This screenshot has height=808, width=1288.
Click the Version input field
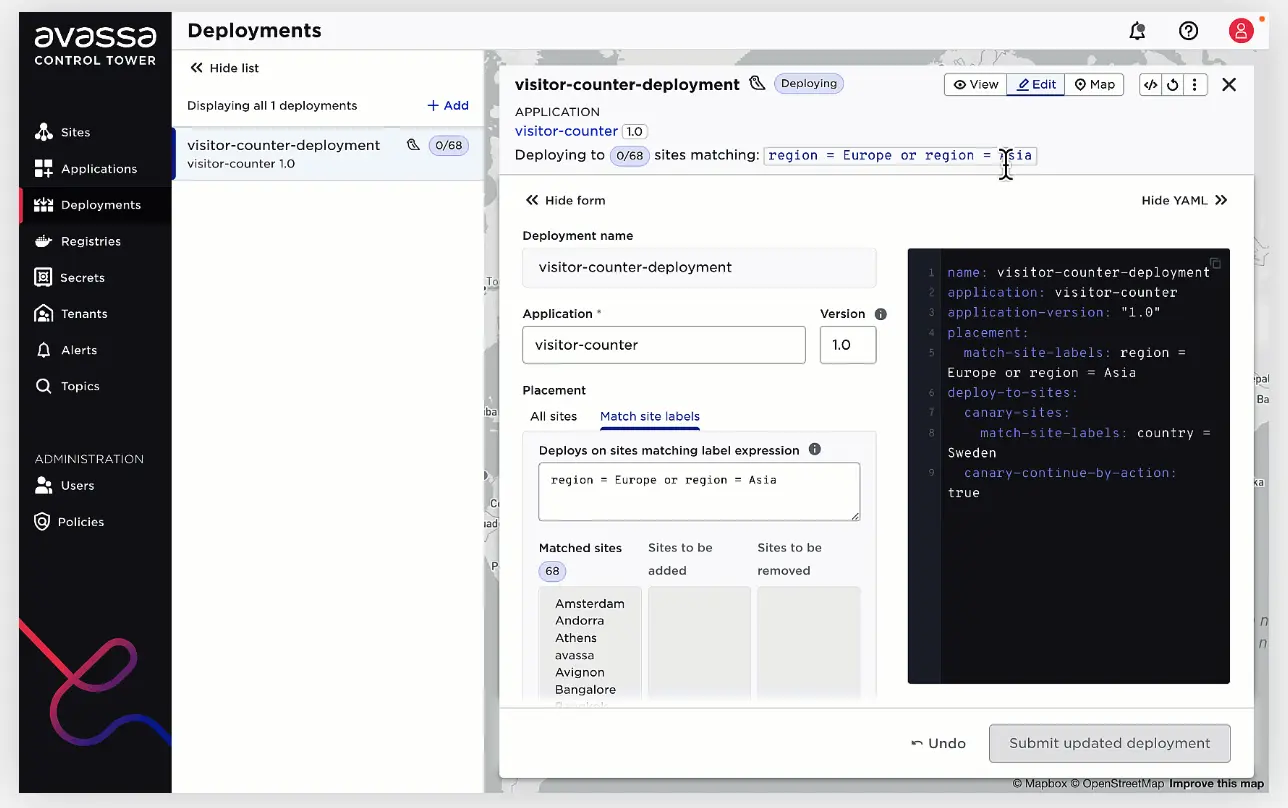coord(848,345)
